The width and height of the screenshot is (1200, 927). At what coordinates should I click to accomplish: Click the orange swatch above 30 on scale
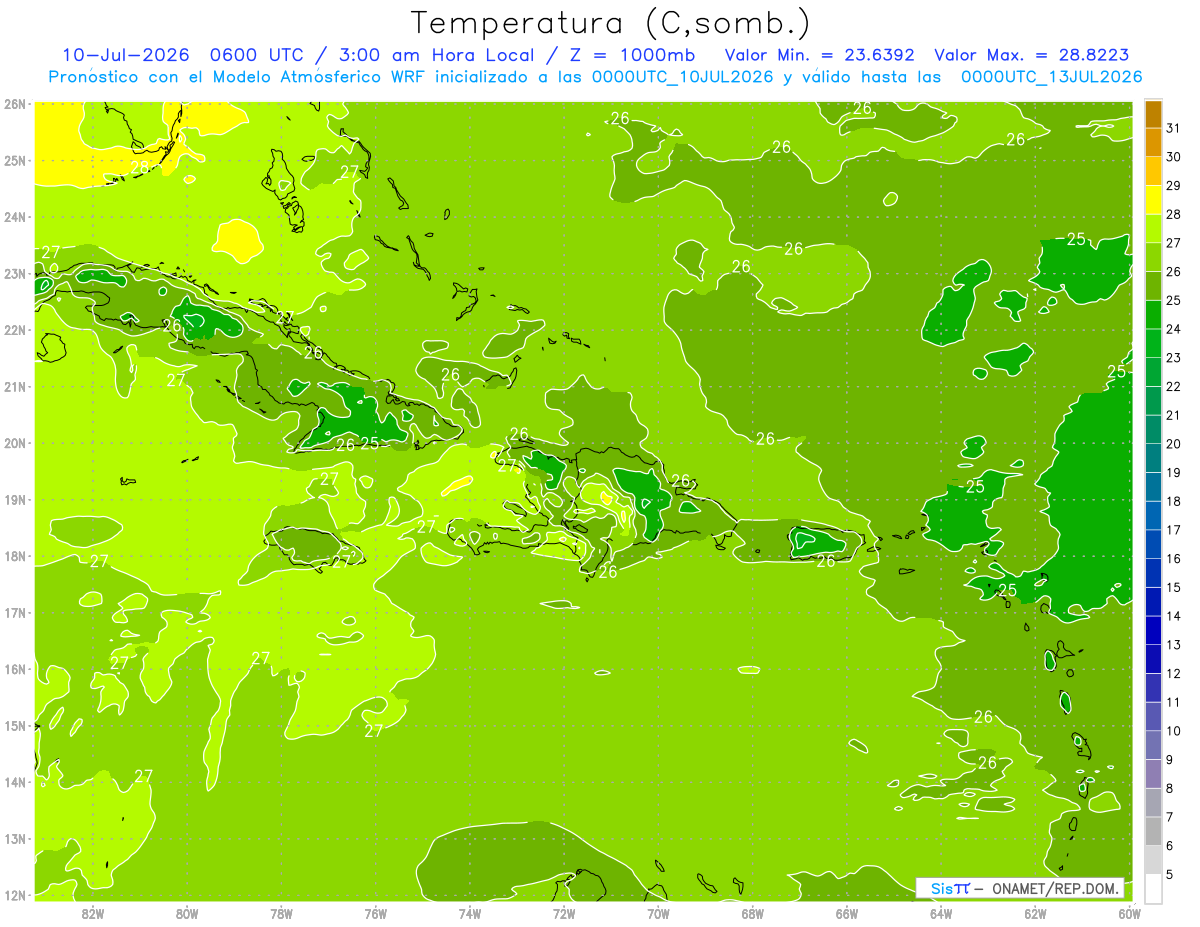[x=1153, y=142]
